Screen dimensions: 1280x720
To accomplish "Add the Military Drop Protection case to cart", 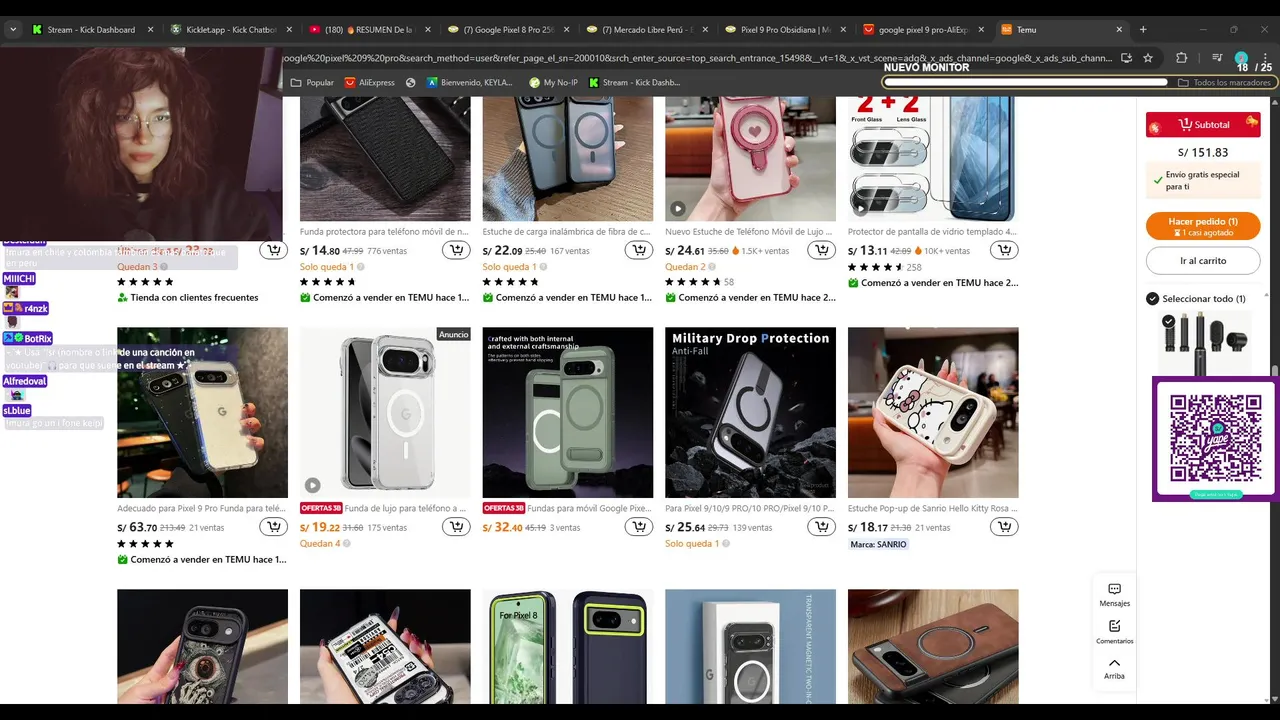I will [821, 527].
